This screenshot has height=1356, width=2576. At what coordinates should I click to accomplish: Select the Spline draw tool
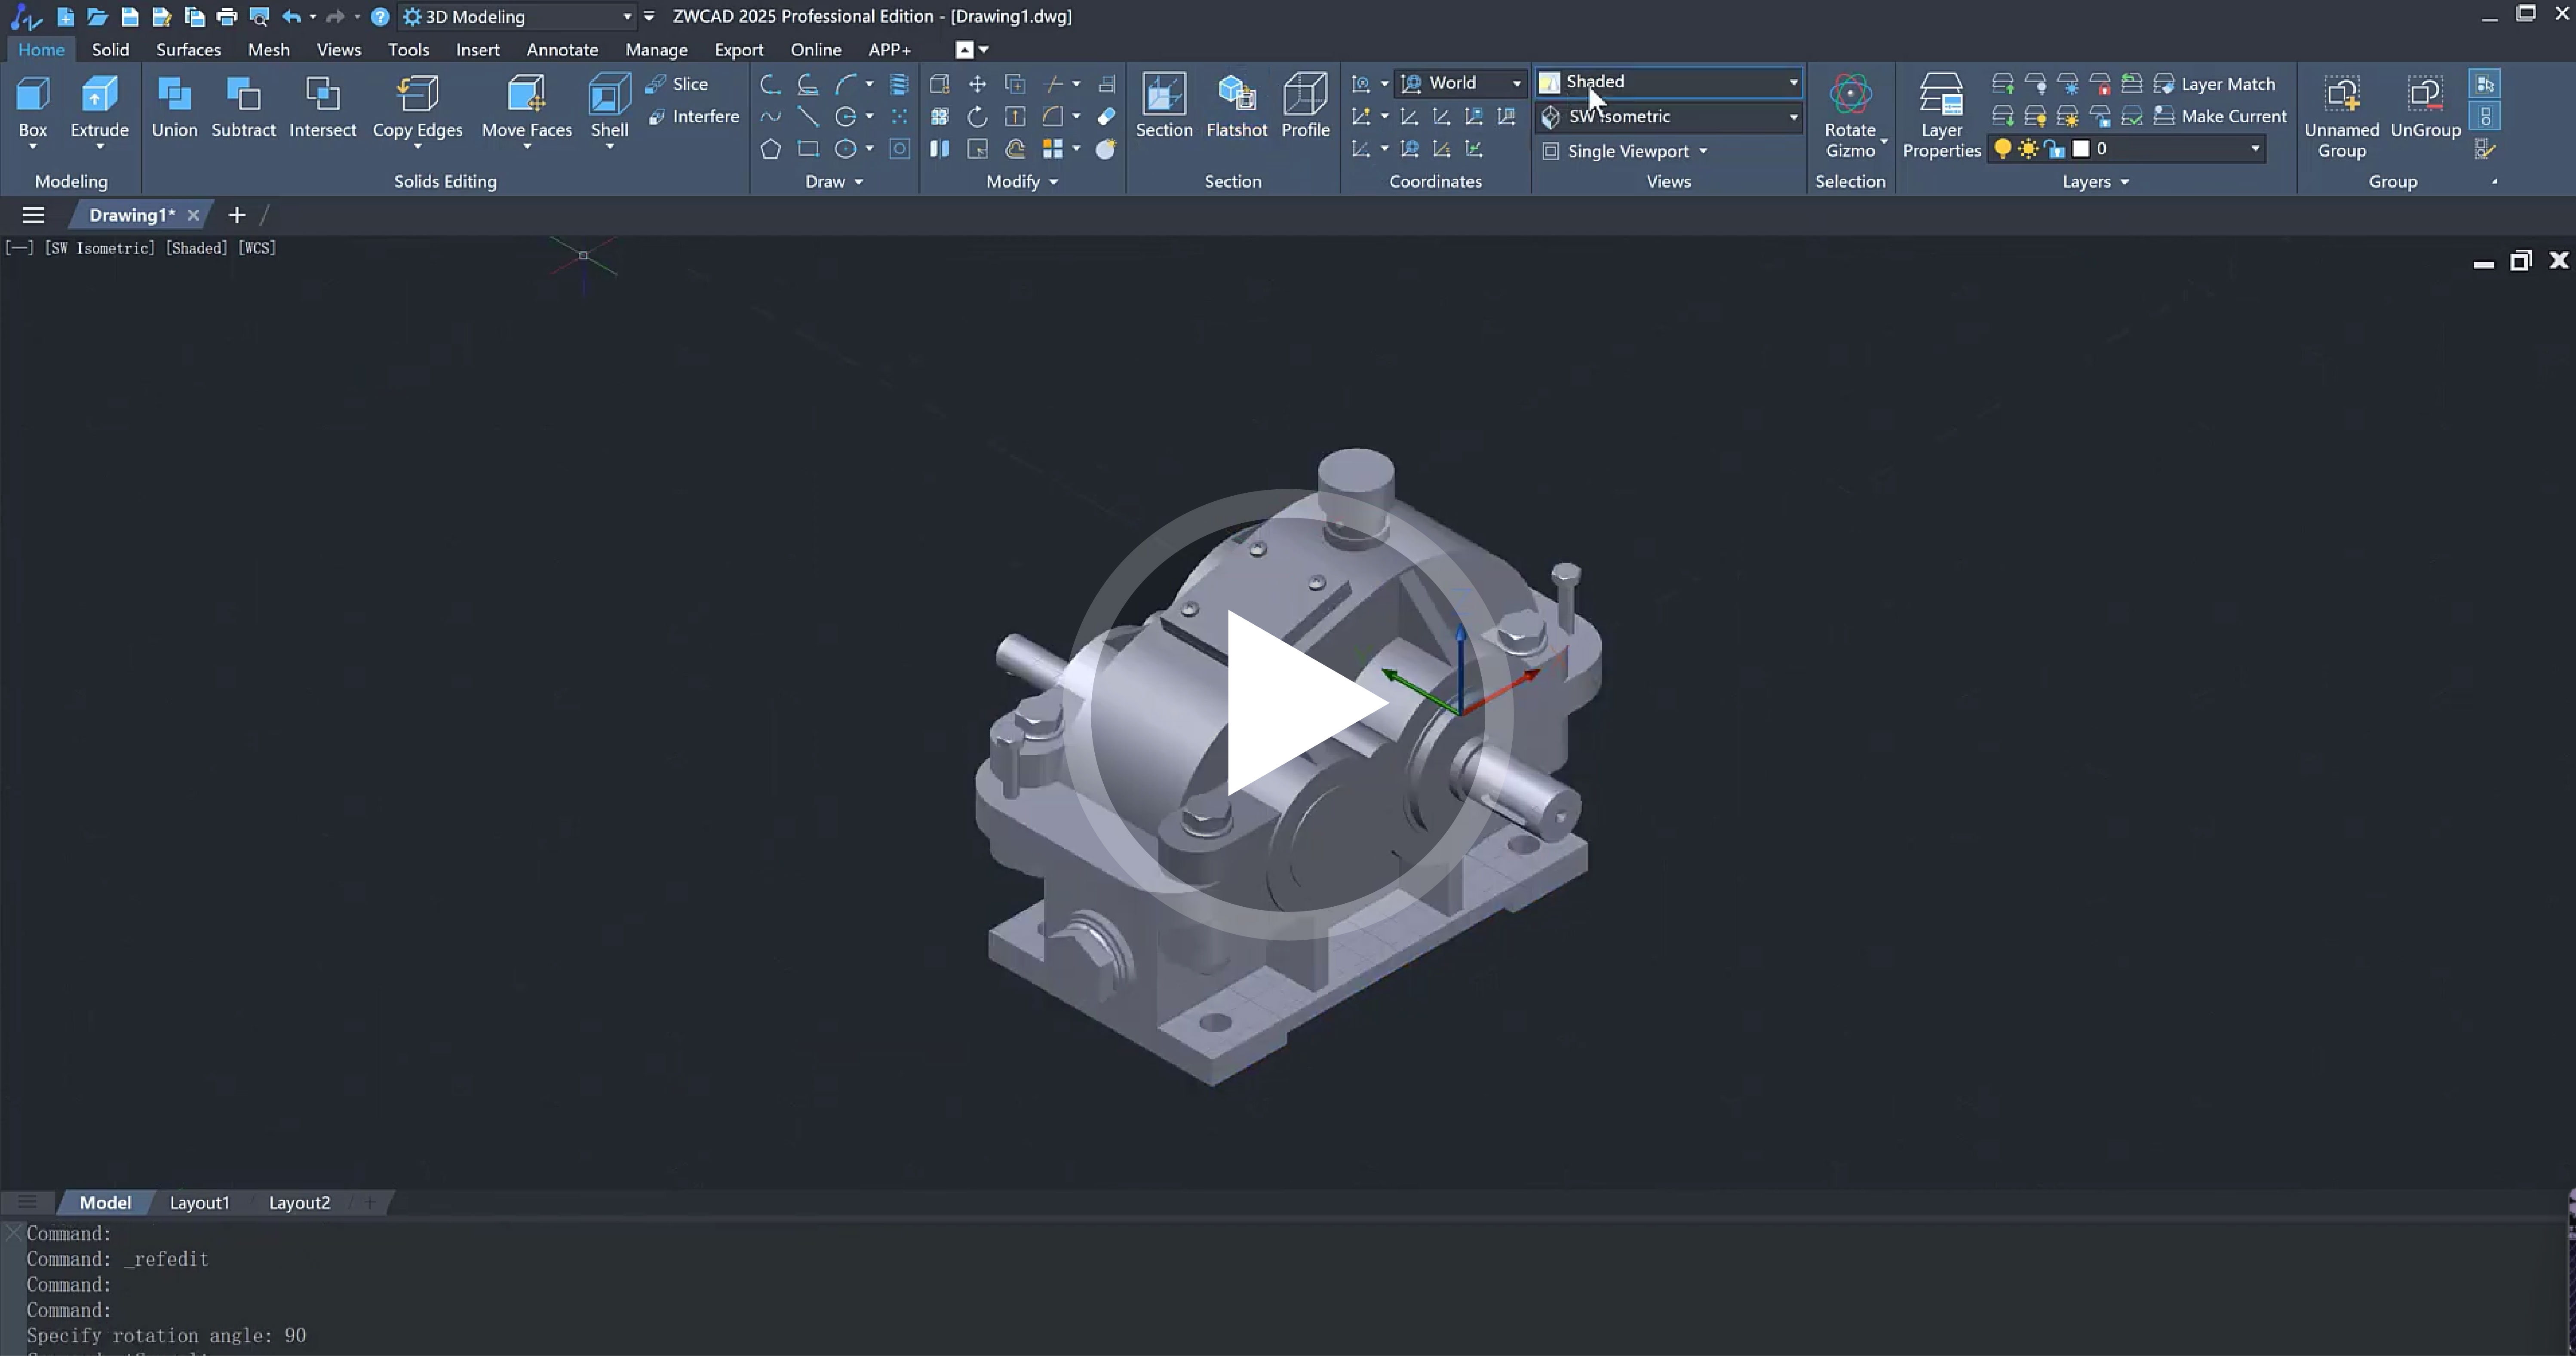click(770, 116)
